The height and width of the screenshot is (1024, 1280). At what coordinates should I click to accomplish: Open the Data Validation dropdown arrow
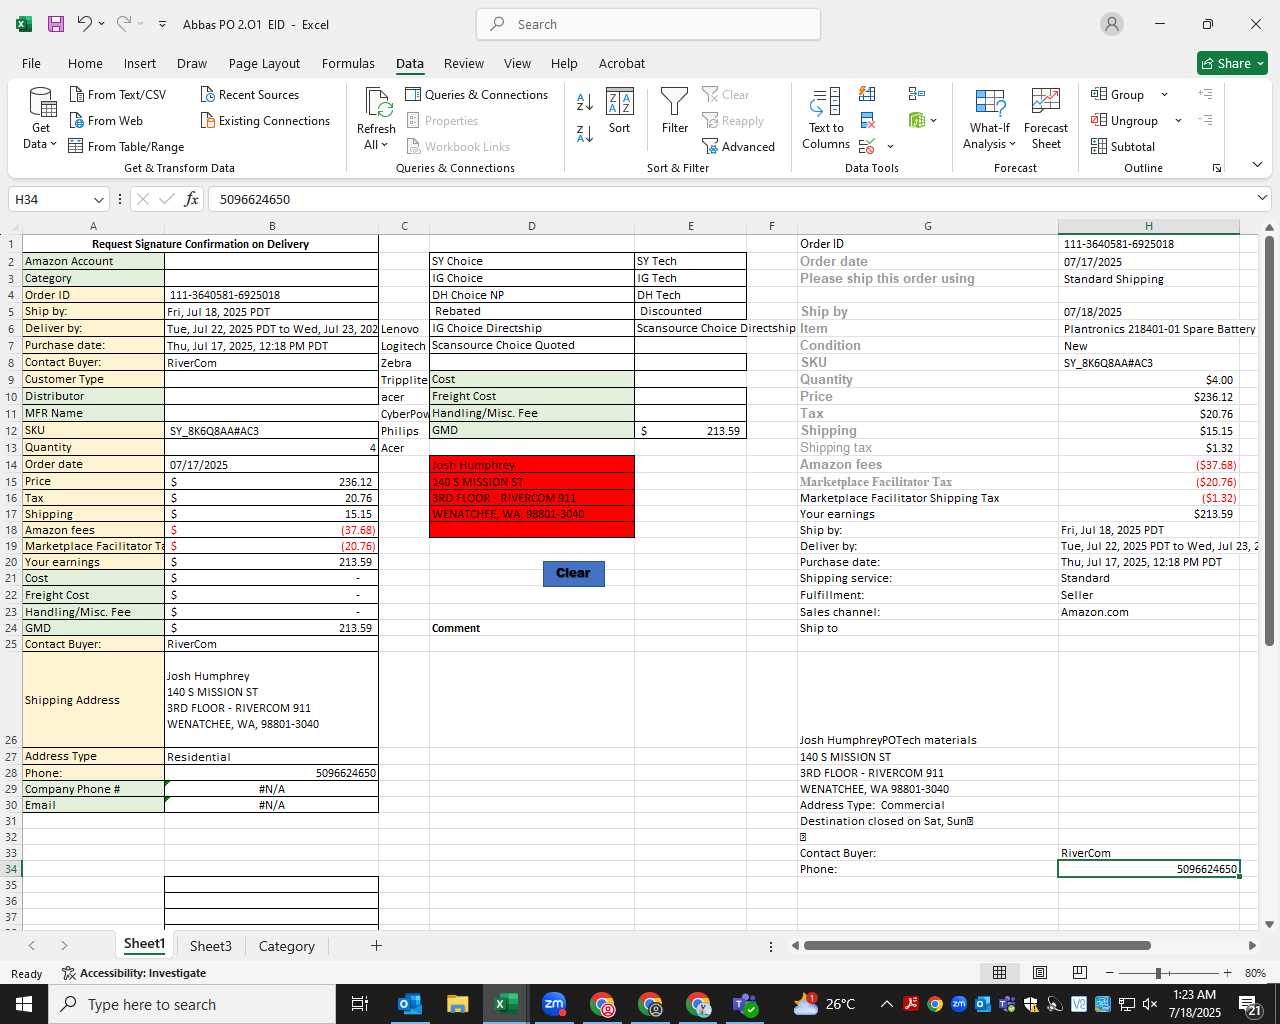890,146
